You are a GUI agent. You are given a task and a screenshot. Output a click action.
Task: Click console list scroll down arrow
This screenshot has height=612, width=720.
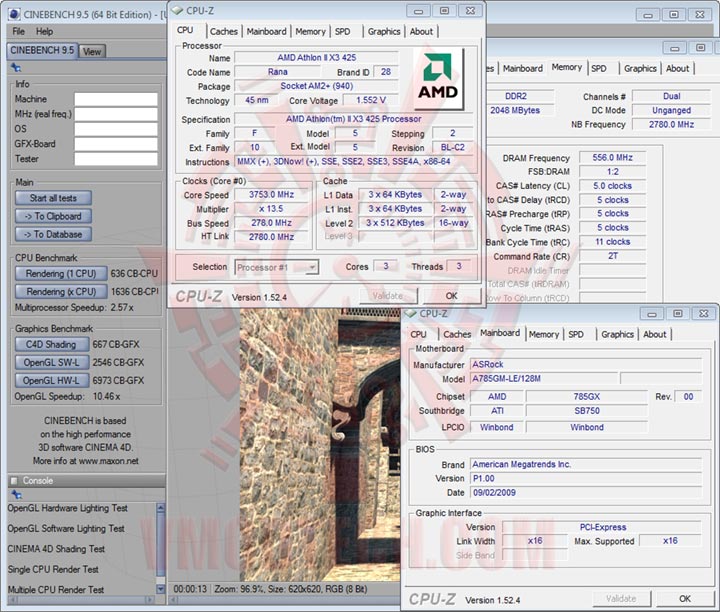161,589
